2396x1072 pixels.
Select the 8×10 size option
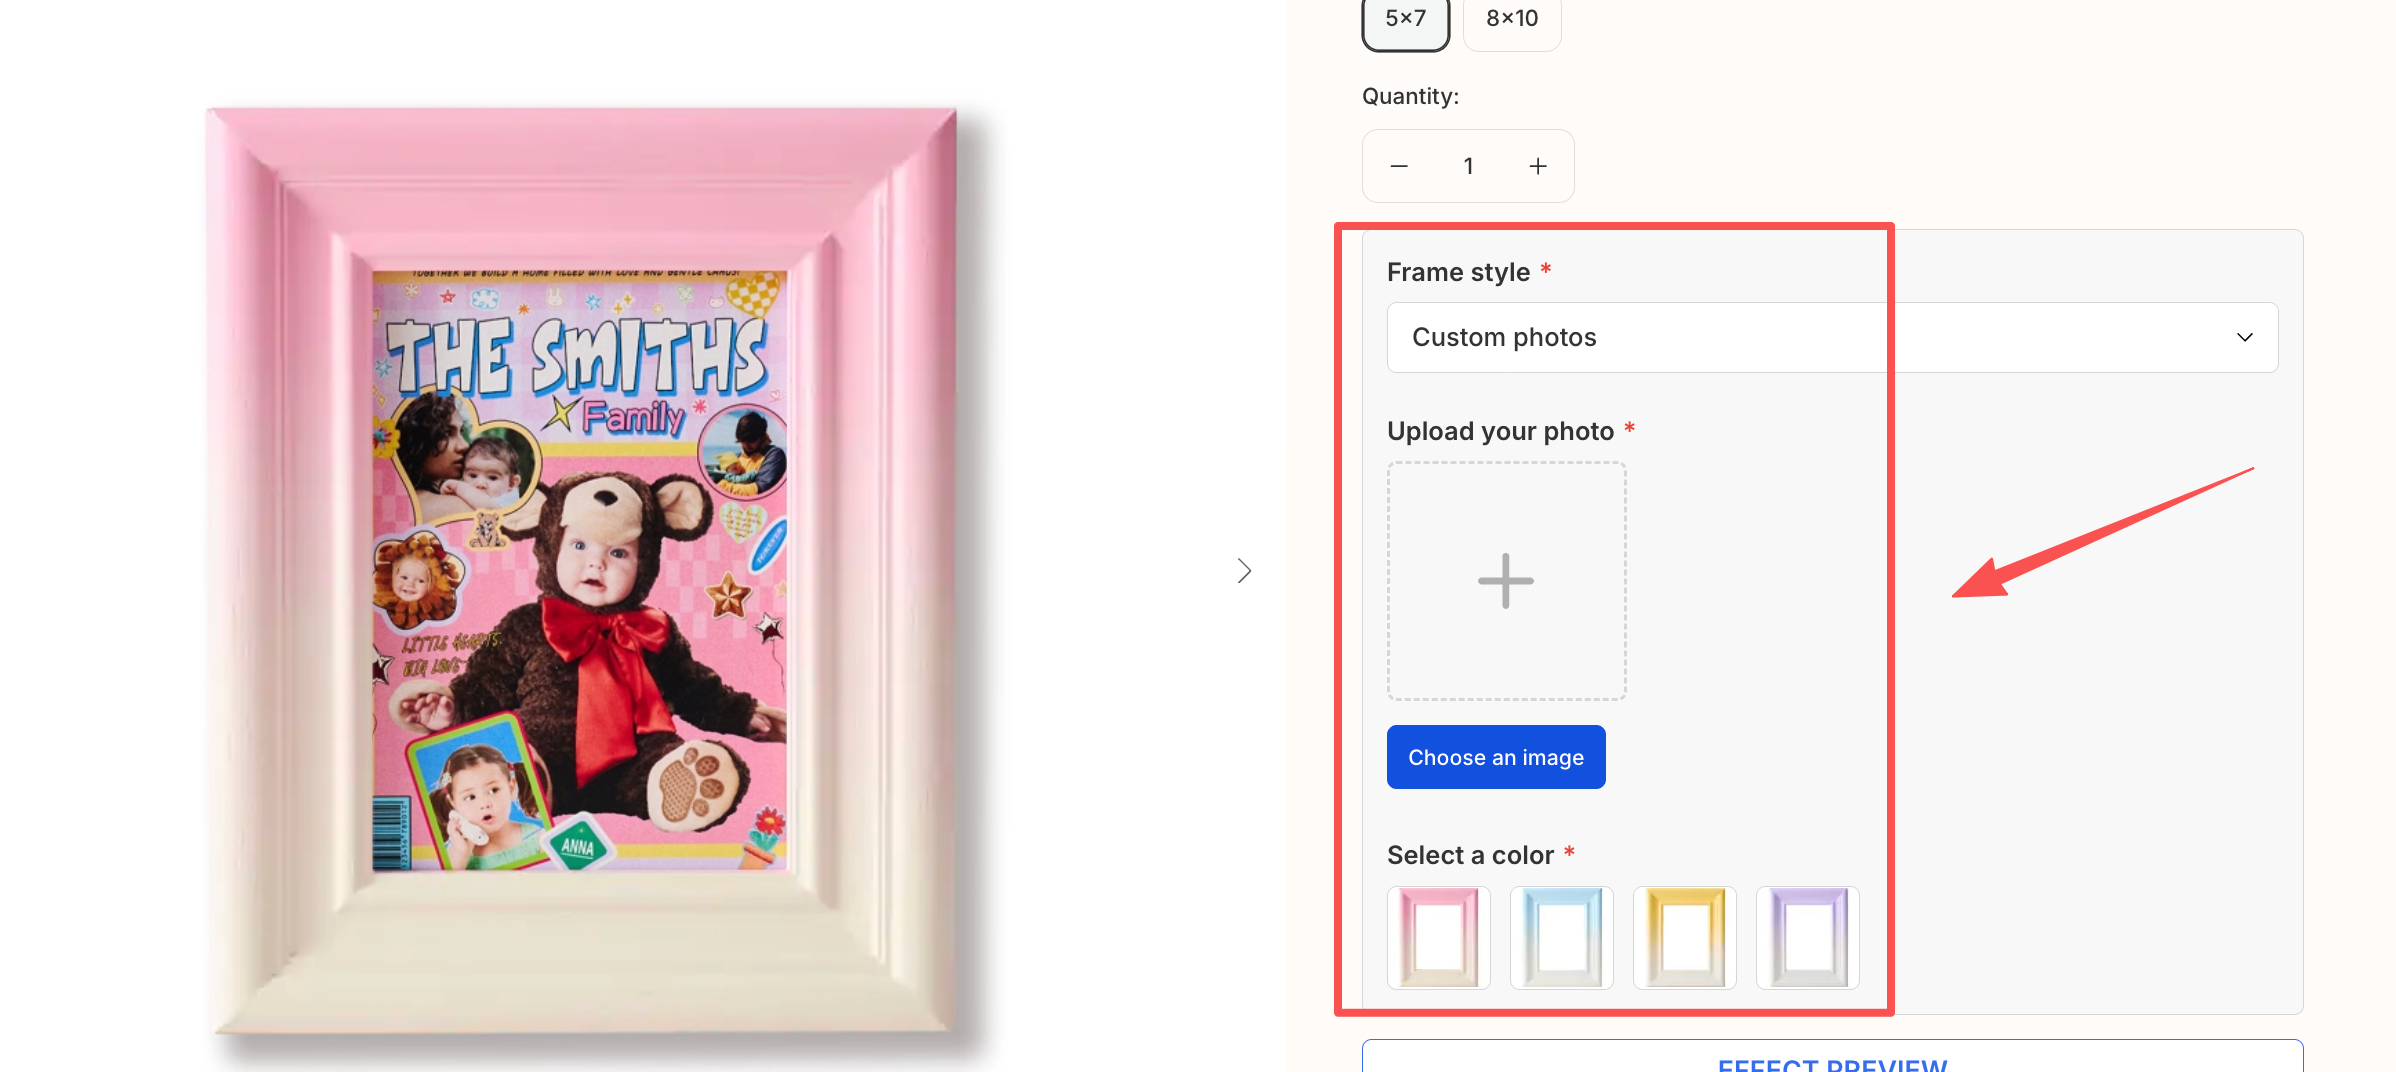1512,19
